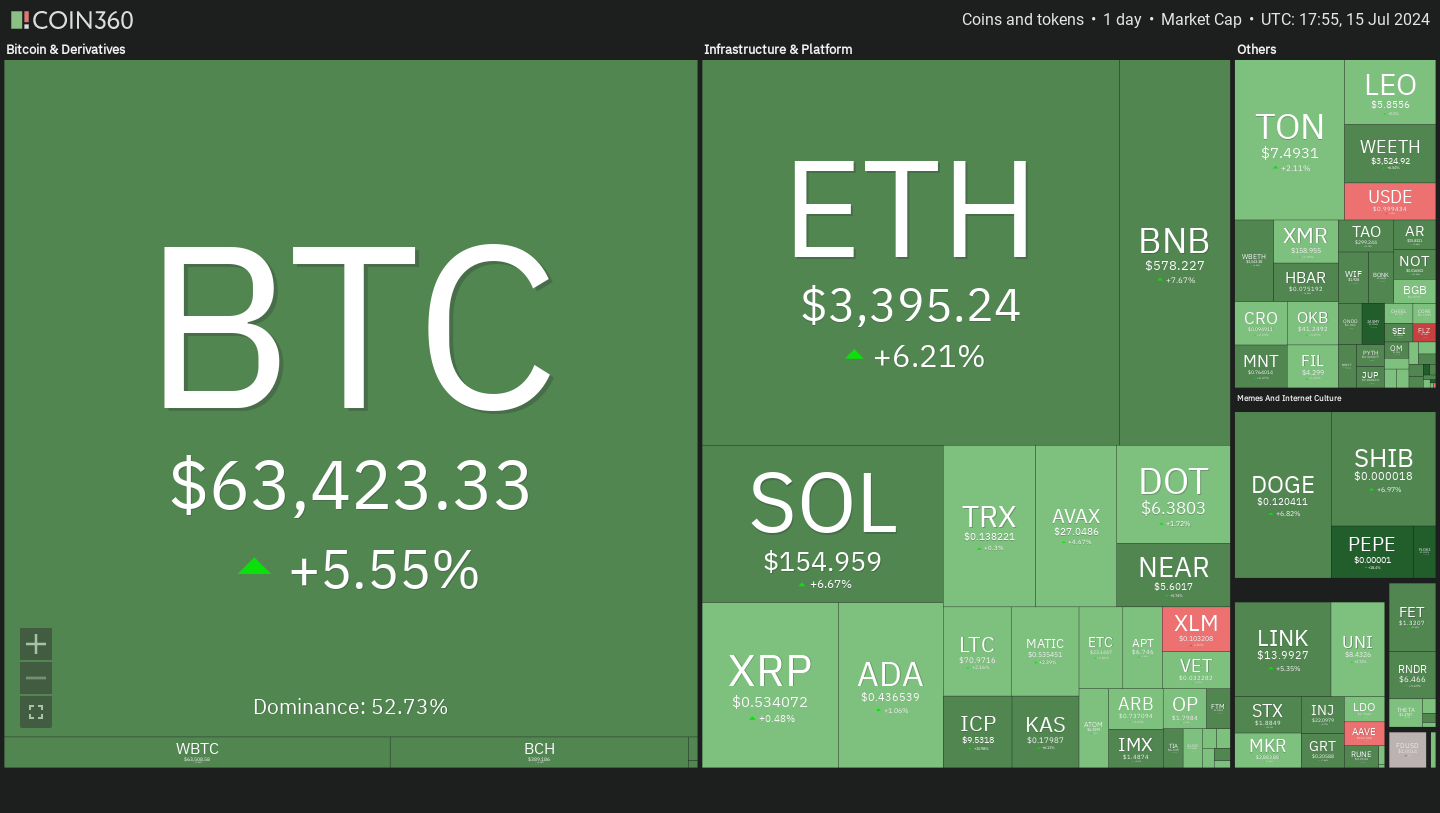Image resolution: width=1440 pixels, height=813 pixels.
Task: Click the zoom out minus button
Action: point(36,678)
